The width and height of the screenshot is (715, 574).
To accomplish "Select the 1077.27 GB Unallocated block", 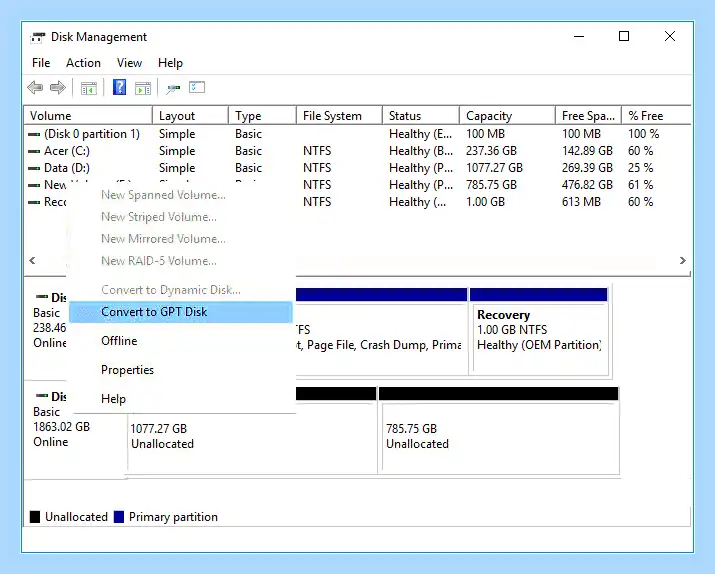I will point(252,431).
